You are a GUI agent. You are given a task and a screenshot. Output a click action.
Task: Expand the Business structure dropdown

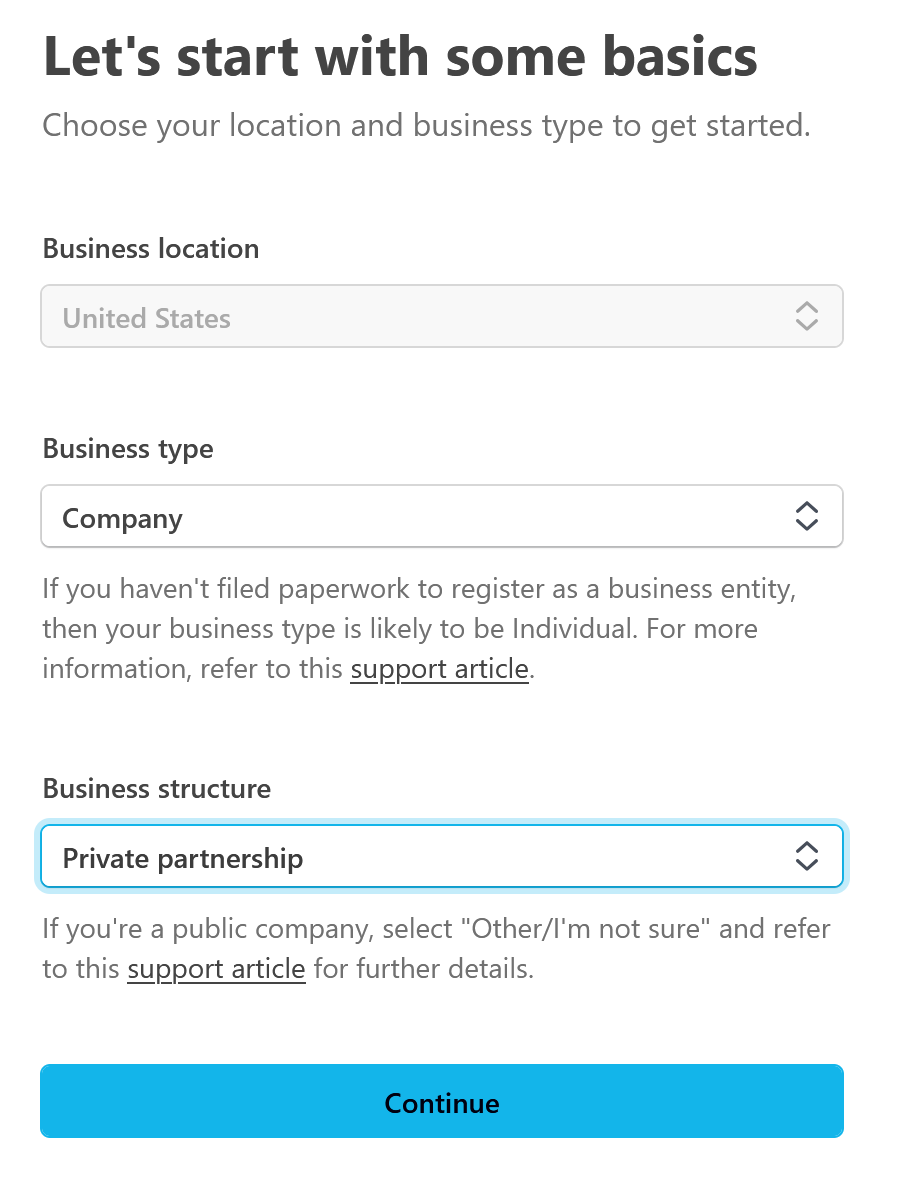441,857
